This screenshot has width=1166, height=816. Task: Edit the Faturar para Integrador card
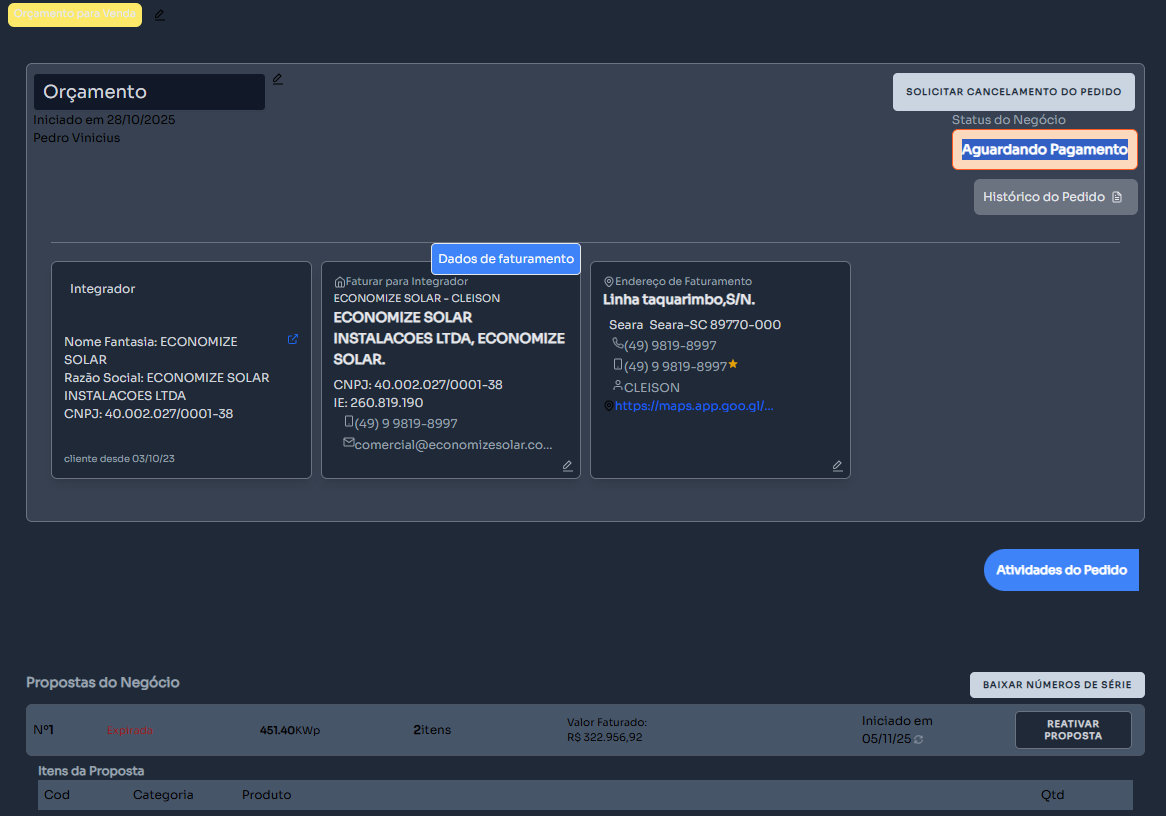[x=568, y=466]
